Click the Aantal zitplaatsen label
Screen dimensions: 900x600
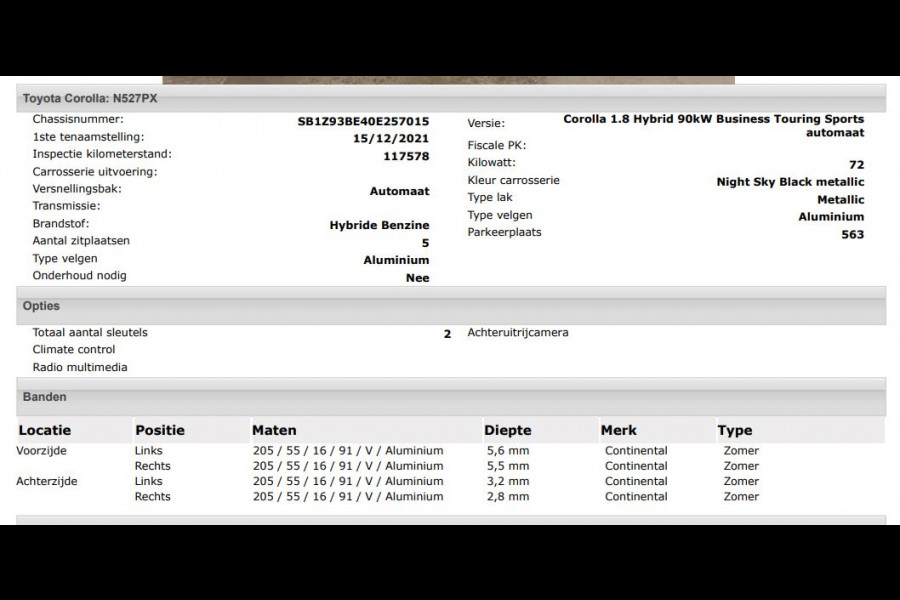coord(81,241)
